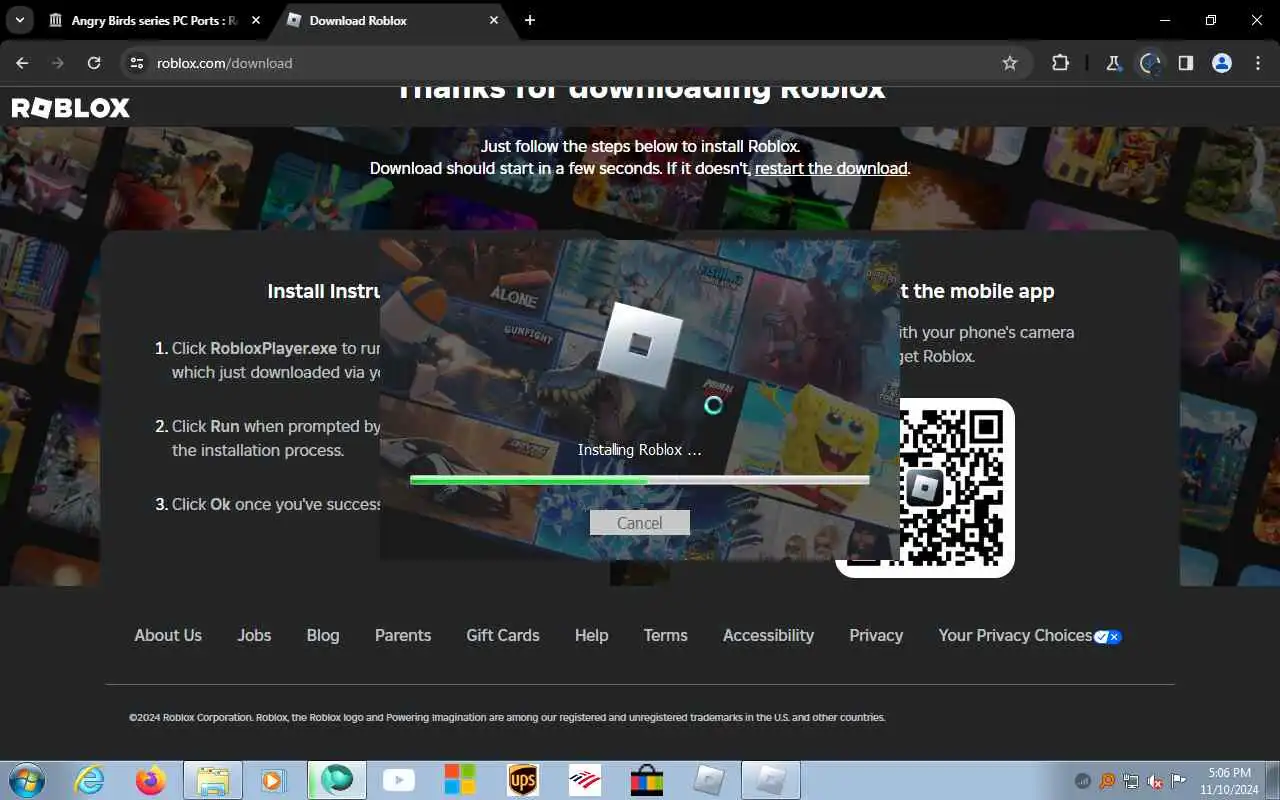
Task: Open the Jobs footer link
Action: click(254, 635)
